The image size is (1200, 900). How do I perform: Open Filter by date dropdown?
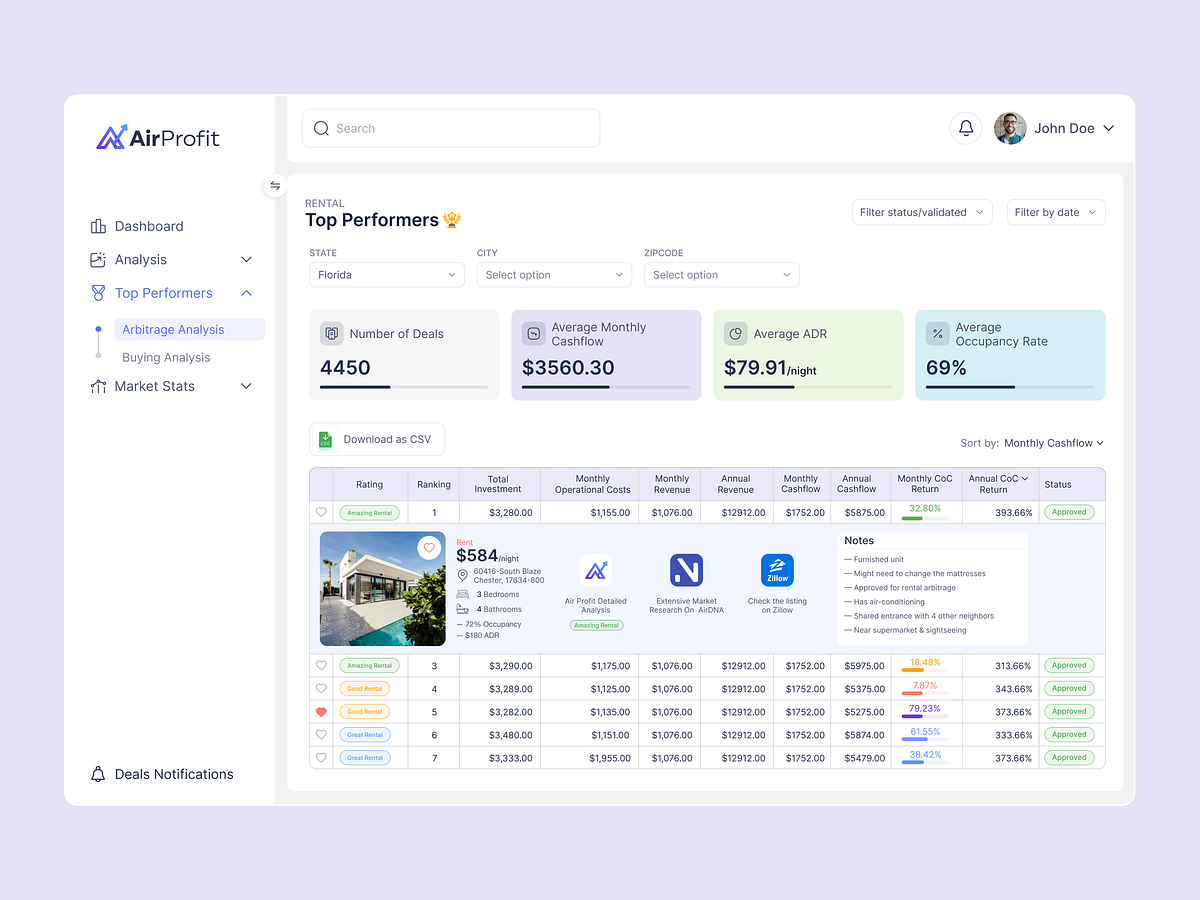click(x=1056, y=212)
